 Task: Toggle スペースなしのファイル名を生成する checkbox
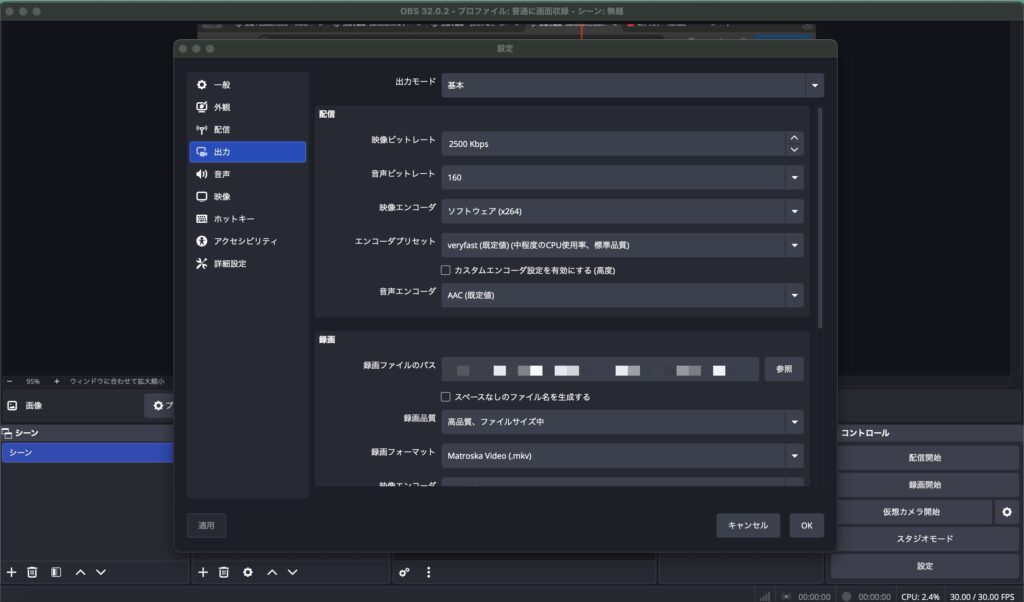click(x=446, y=397)
